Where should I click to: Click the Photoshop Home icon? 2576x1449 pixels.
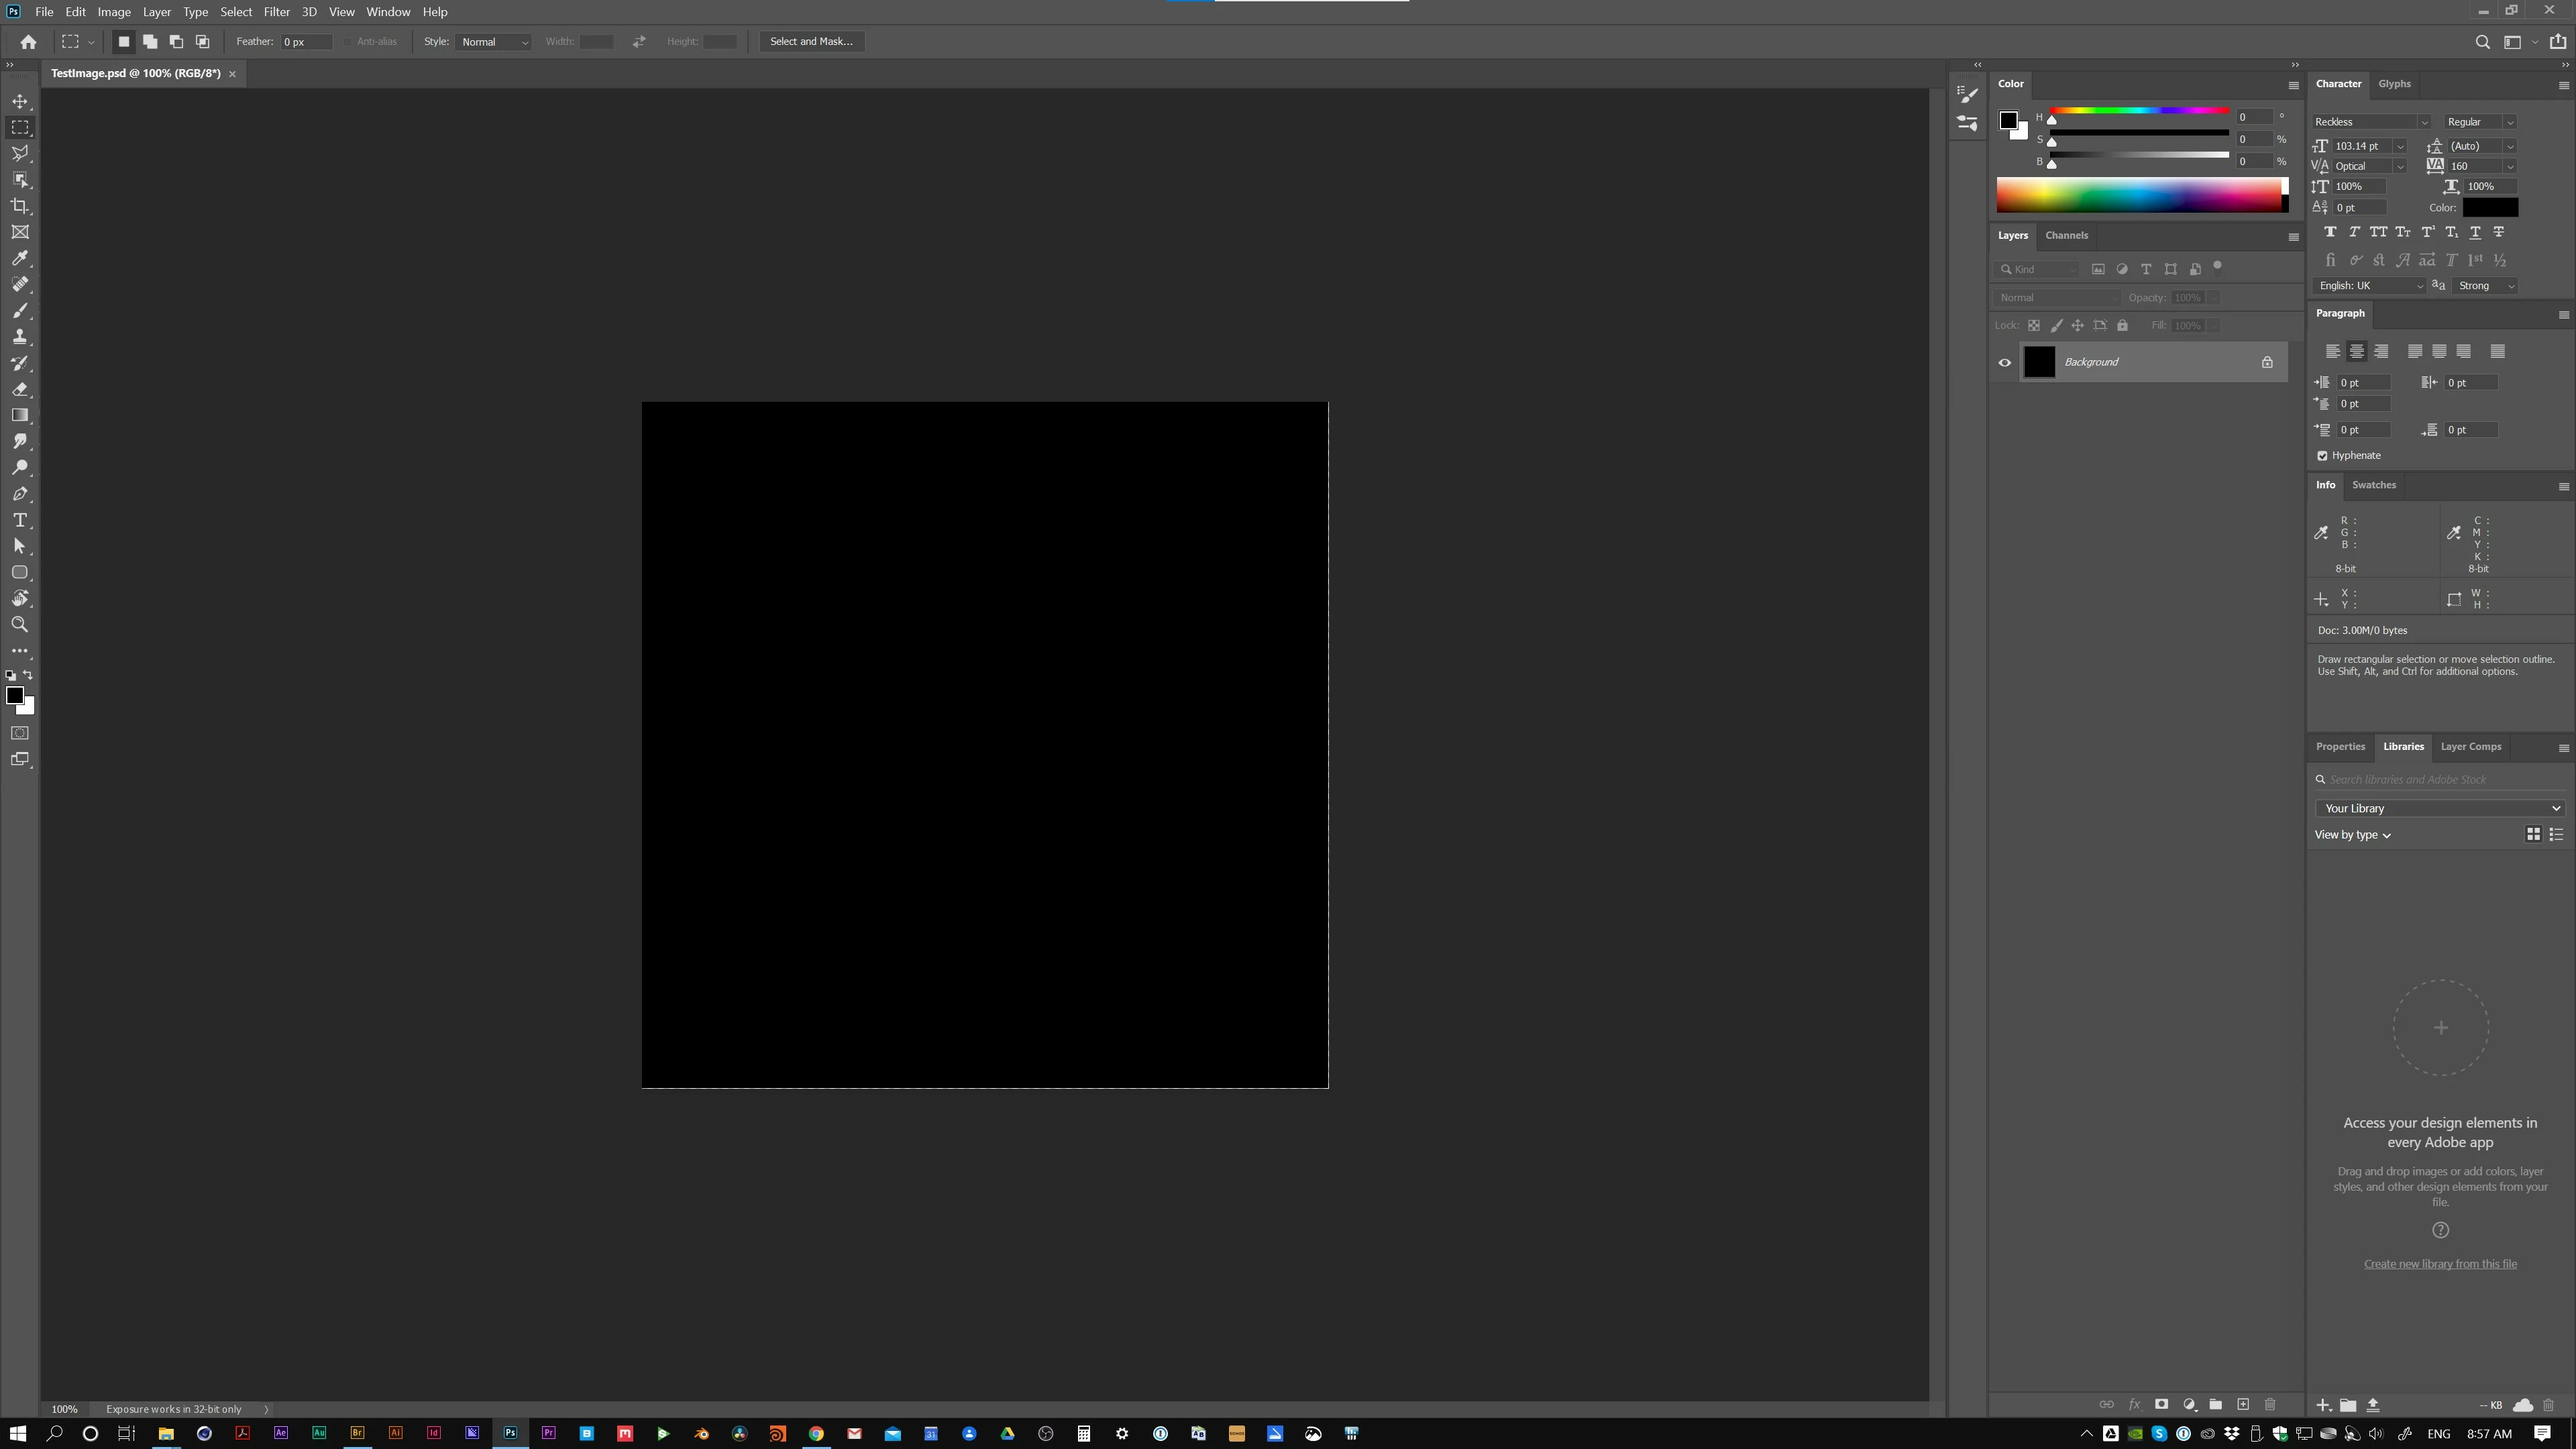coord(28,42)
